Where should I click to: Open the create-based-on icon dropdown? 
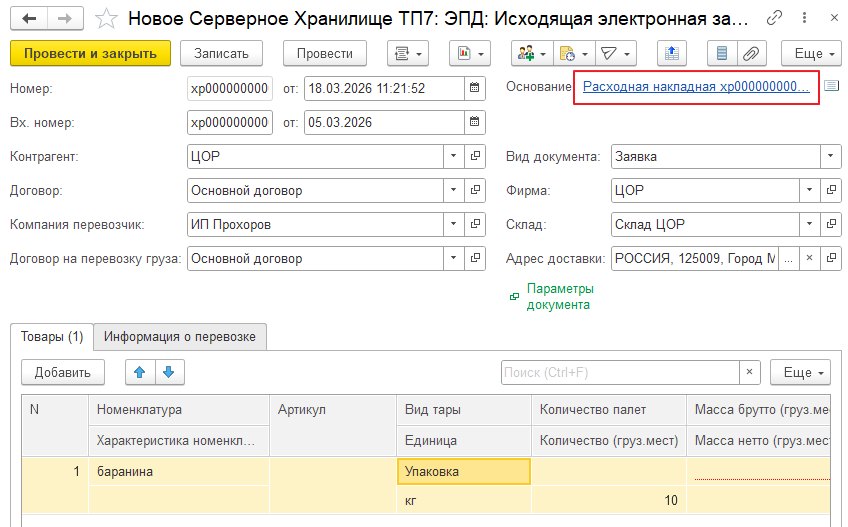(x=574, y=54)
